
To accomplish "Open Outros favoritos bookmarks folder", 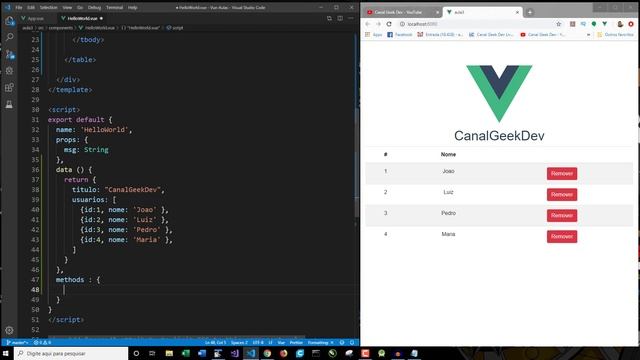I will click(x=616, y=35).
